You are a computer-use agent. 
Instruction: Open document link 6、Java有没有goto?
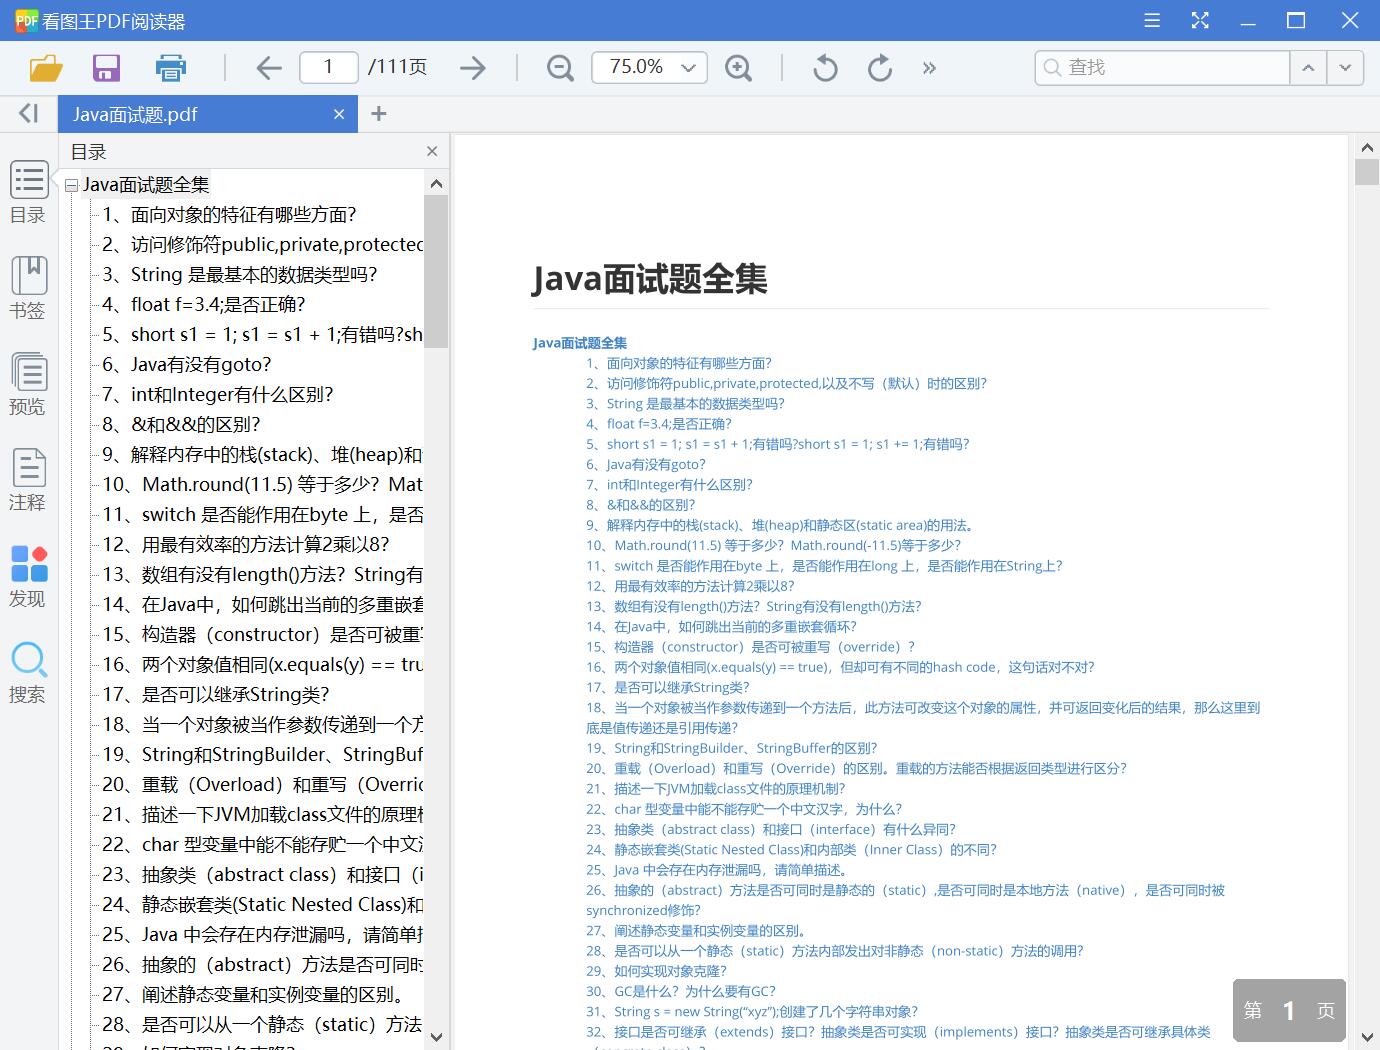click(646, 465)
